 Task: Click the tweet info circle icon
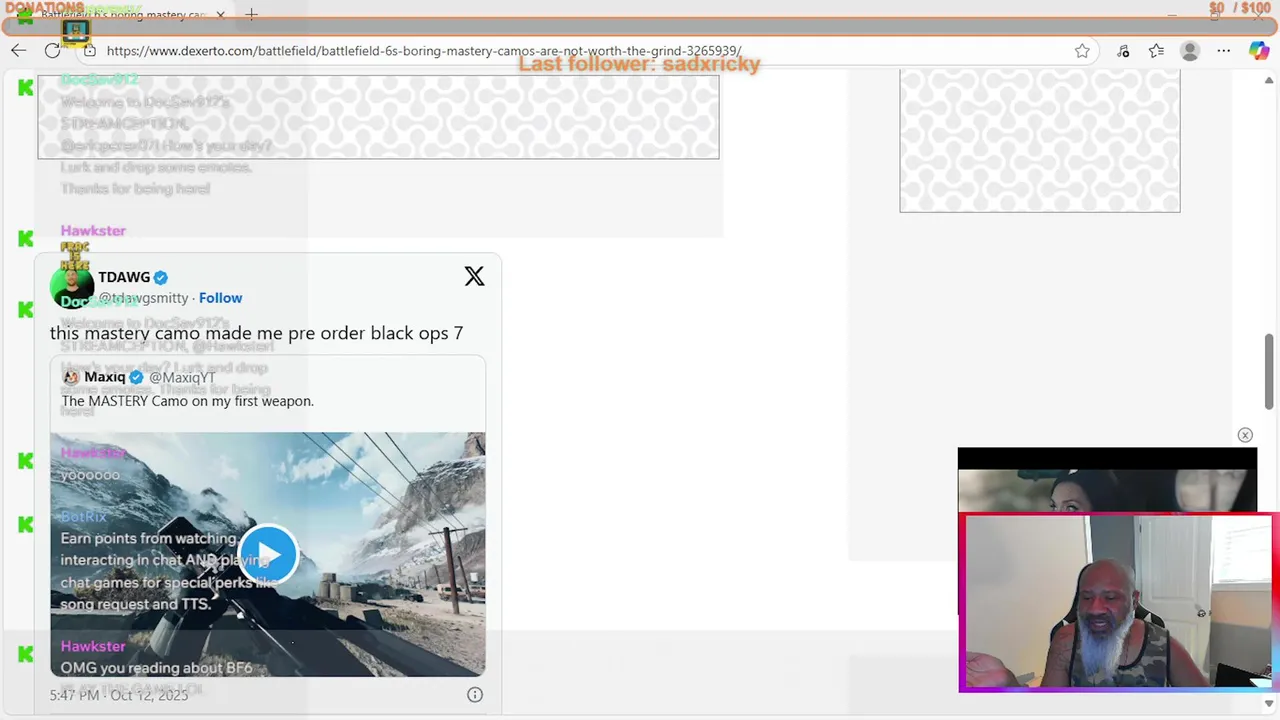[x=475, y=695]
